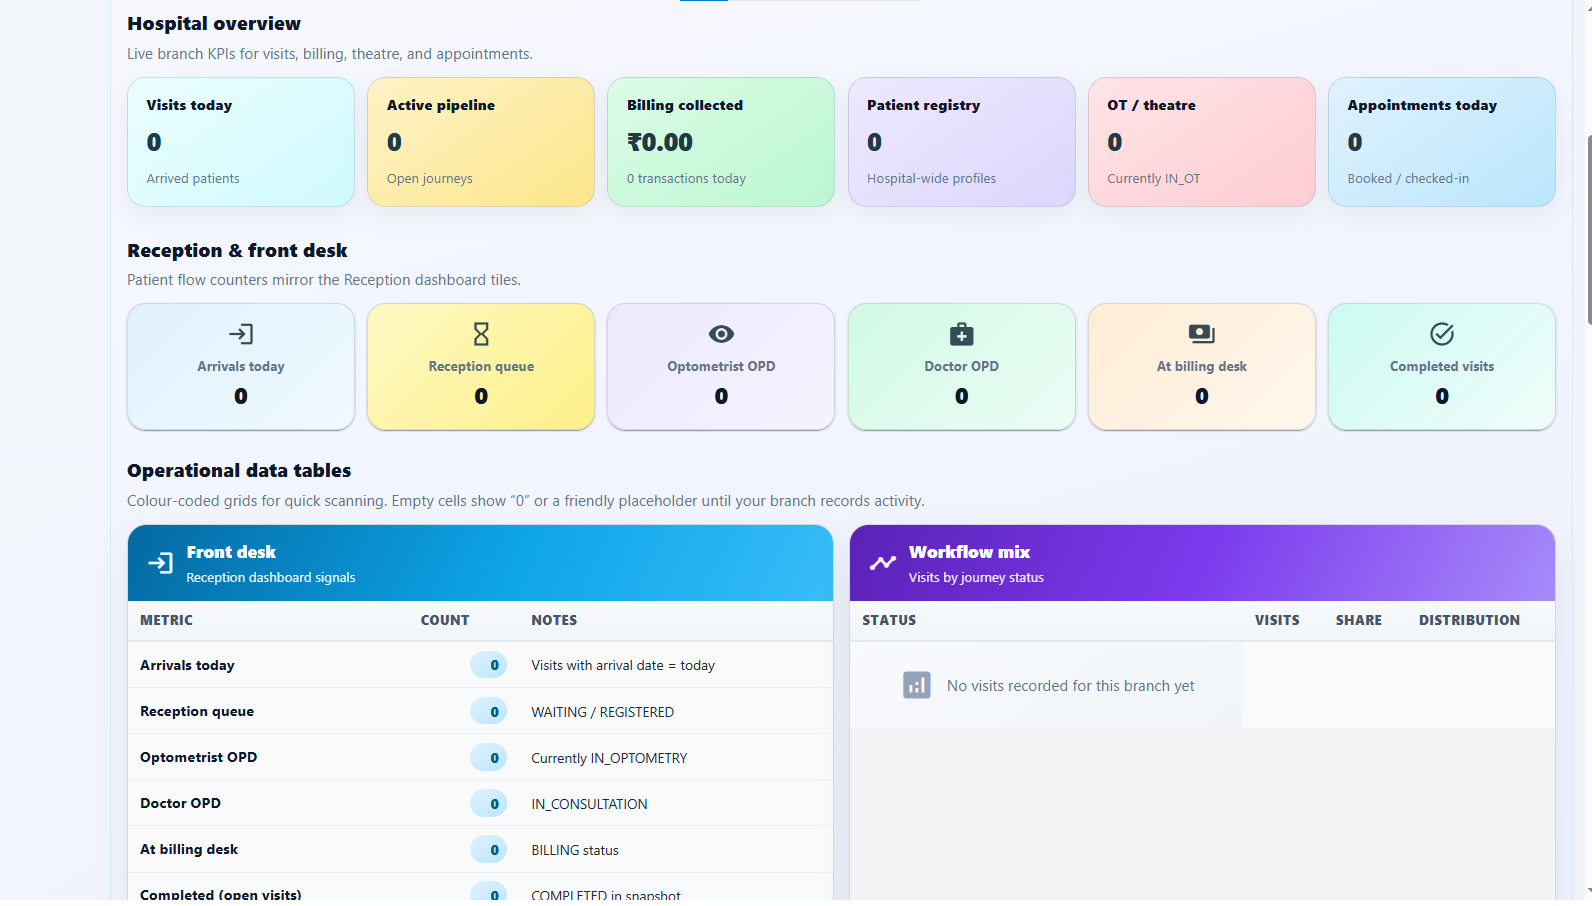Click the Hospital overview heading
This screenshot has height=906, width=1592.
(214, 24)
